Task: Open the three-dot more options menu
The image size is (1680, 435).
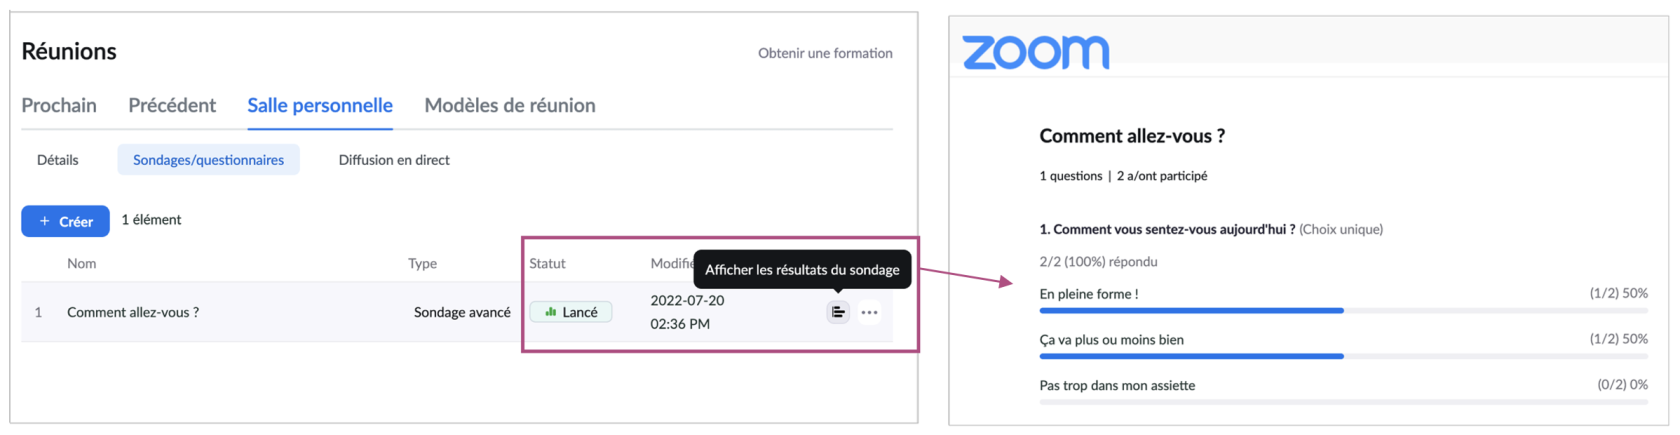Action: [x=869, y=312]
